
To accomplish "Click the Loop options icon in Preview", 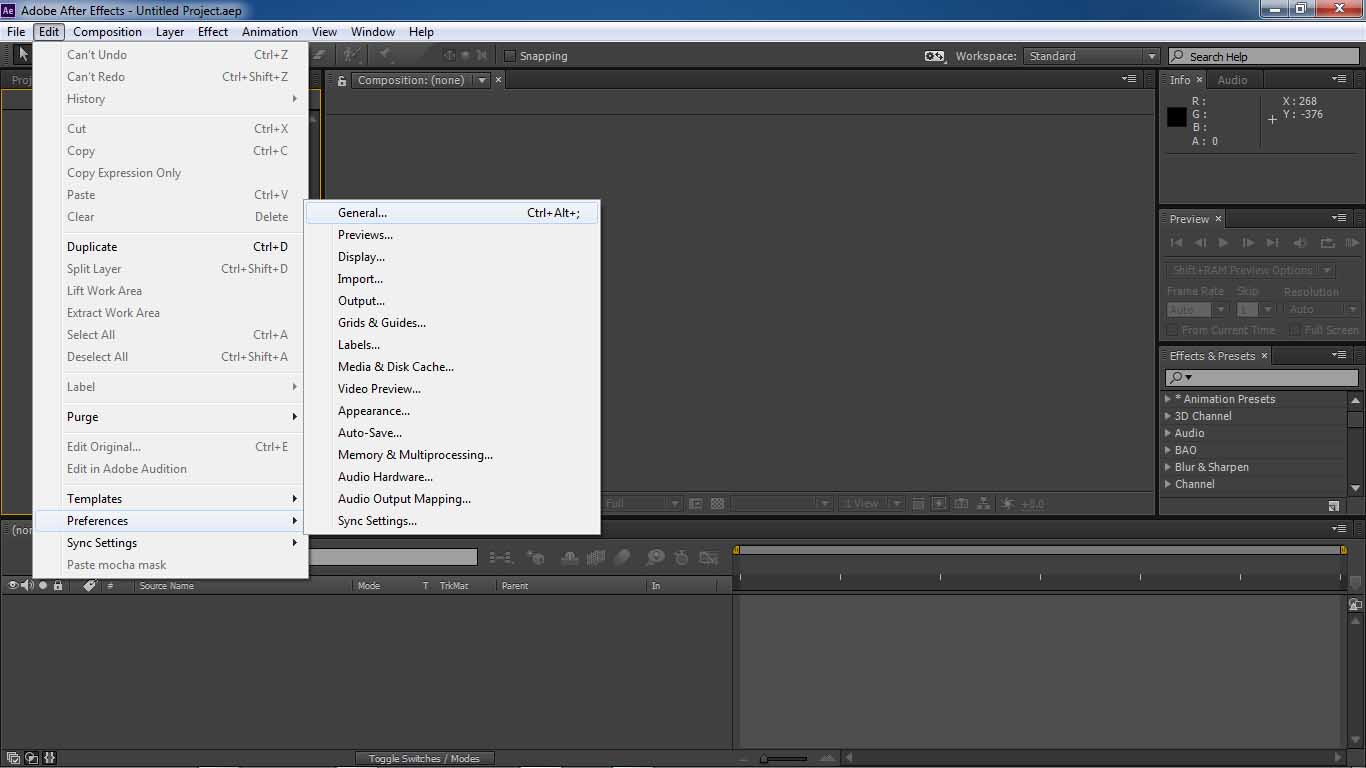I will tap(1327, 243).
